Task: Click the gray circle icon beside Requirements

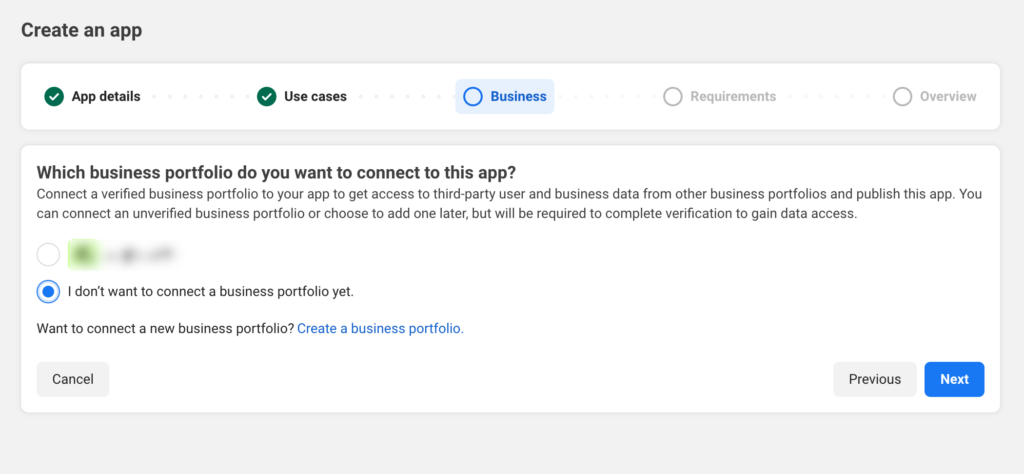Action: [x=673, y=97]
